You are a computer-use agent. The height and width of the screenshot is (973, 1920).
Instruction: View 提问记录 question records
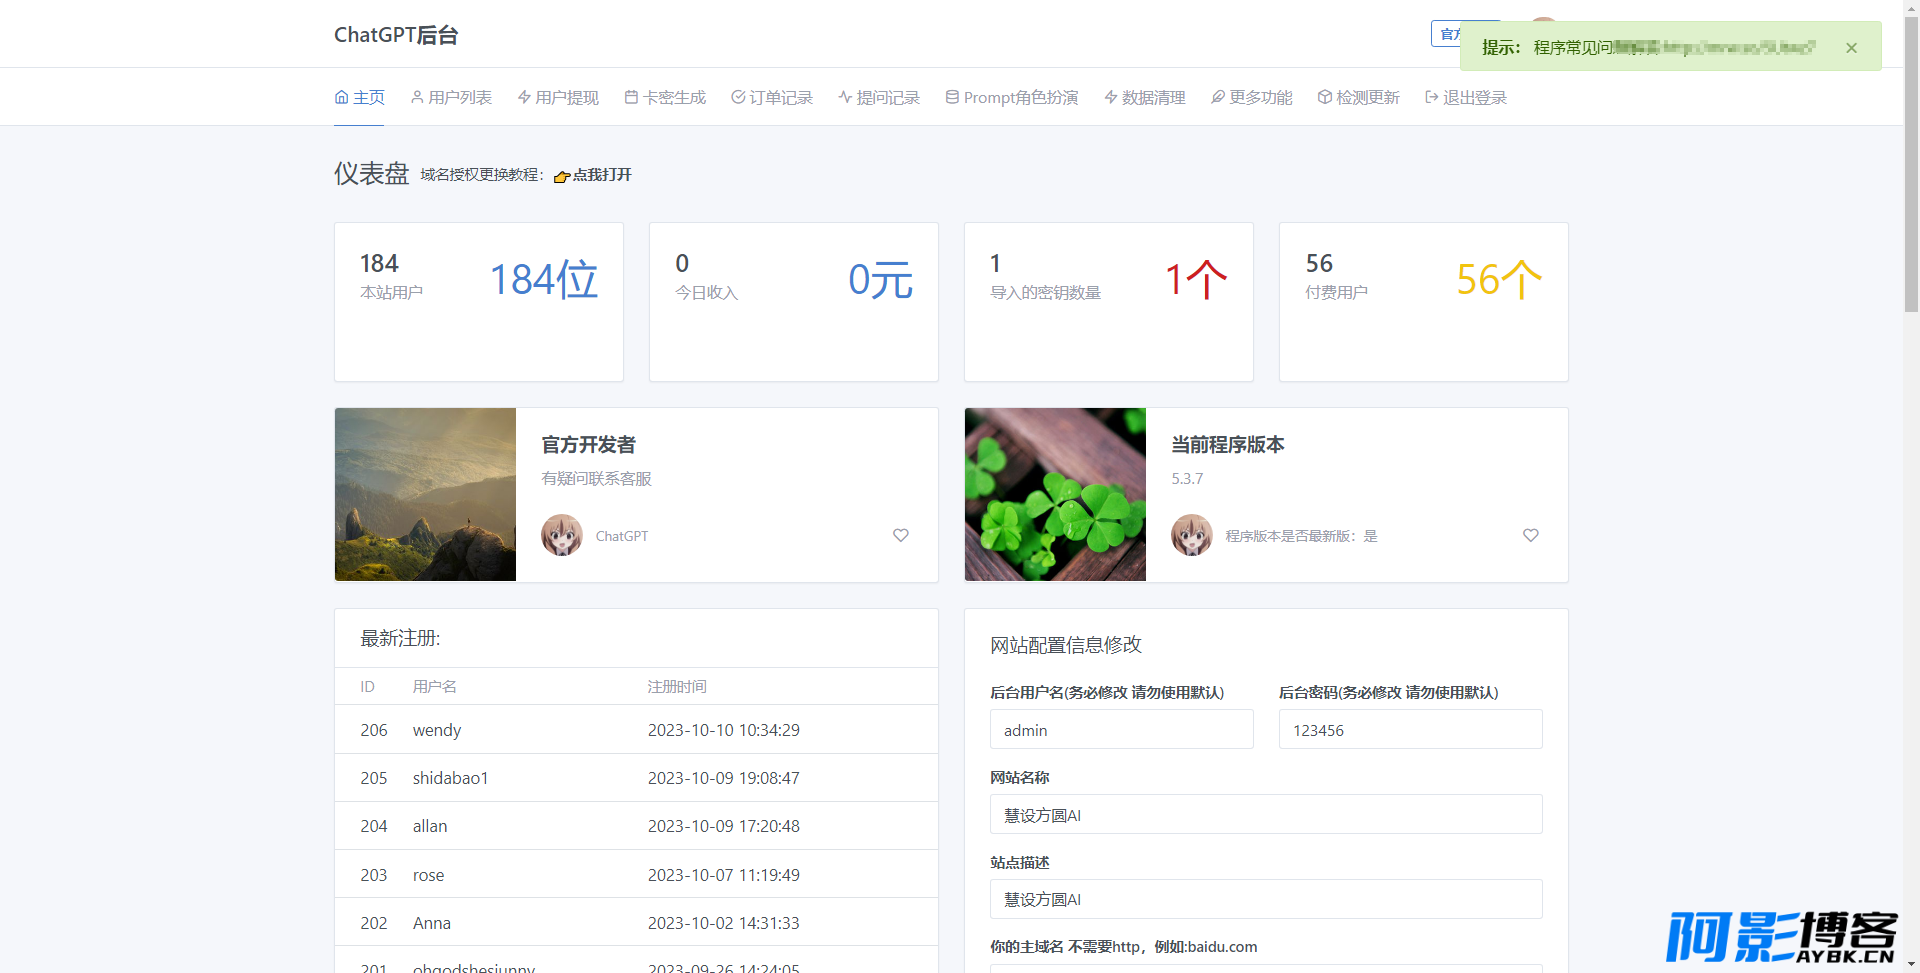click(x=879, y=97)
